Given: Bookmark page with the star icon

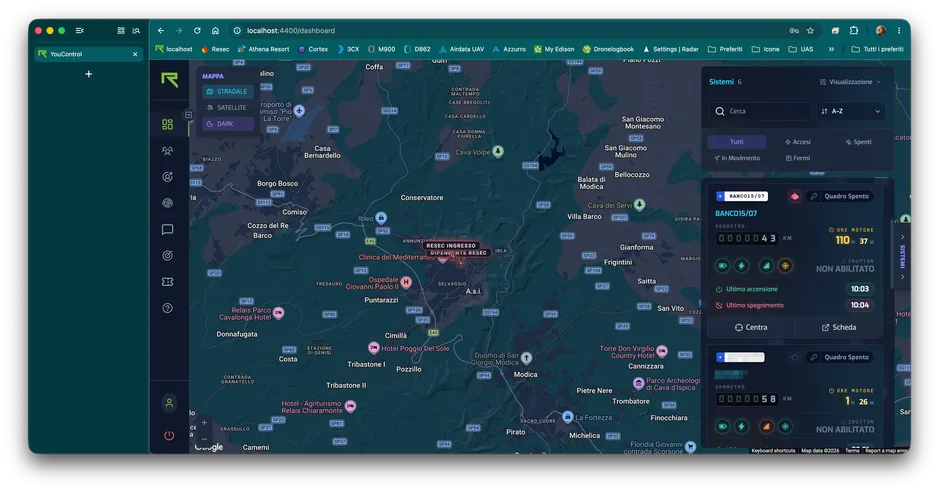Looking at the screenshot, I should (x=810, y=31).
